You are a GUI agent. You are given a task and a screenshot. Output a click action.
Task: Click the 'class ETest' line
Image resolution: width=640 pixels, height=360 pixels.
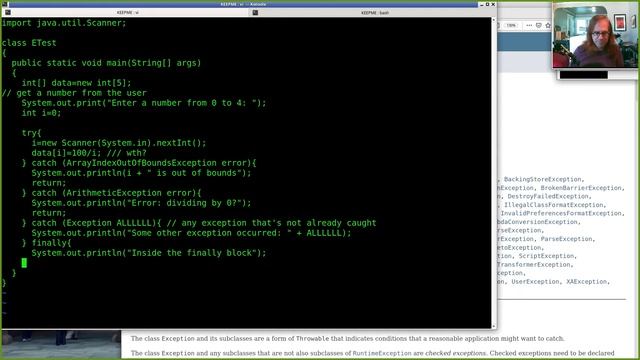29,43
